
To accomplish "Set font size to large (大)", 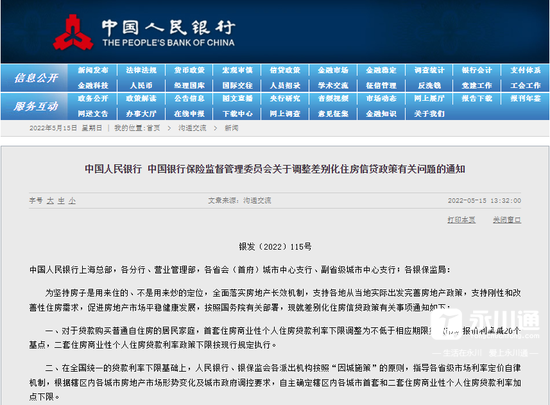I will [51, 201].
